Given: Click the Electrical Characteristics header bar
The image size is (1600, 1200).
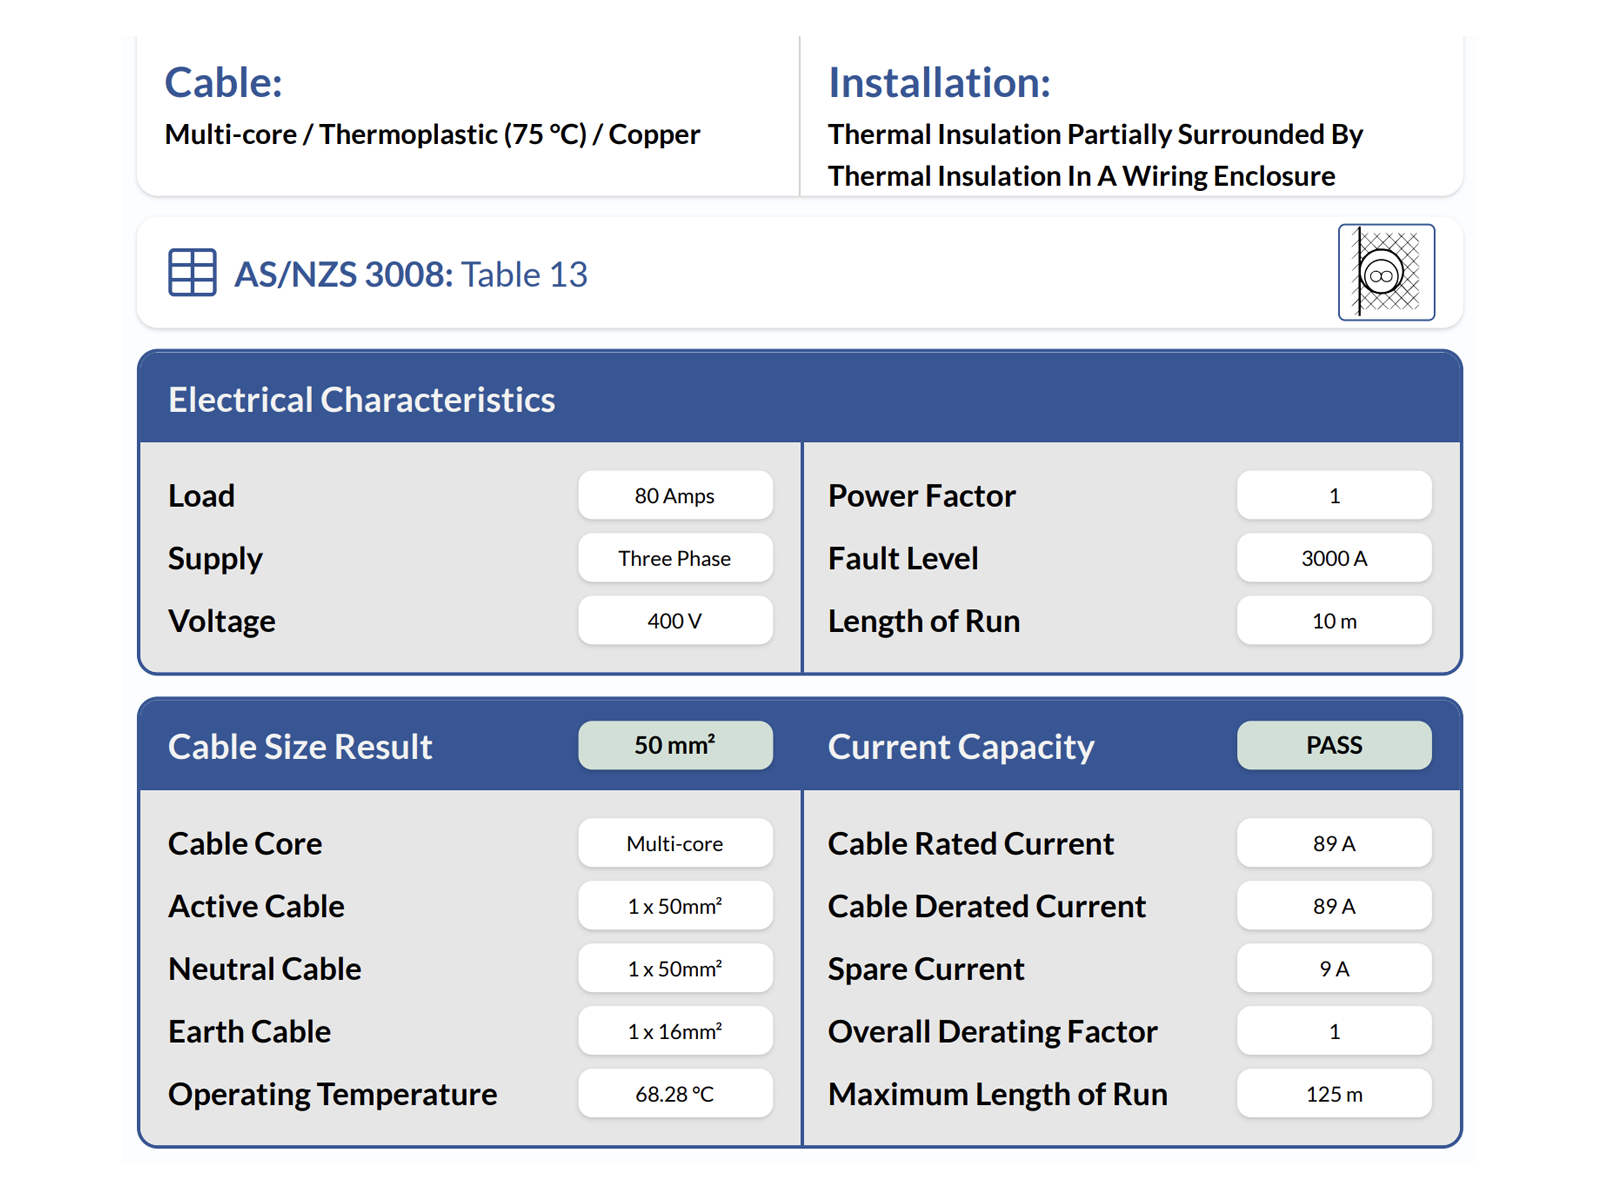Looking at the screenshot, I should pyautogui.click(x=362, y=399).
